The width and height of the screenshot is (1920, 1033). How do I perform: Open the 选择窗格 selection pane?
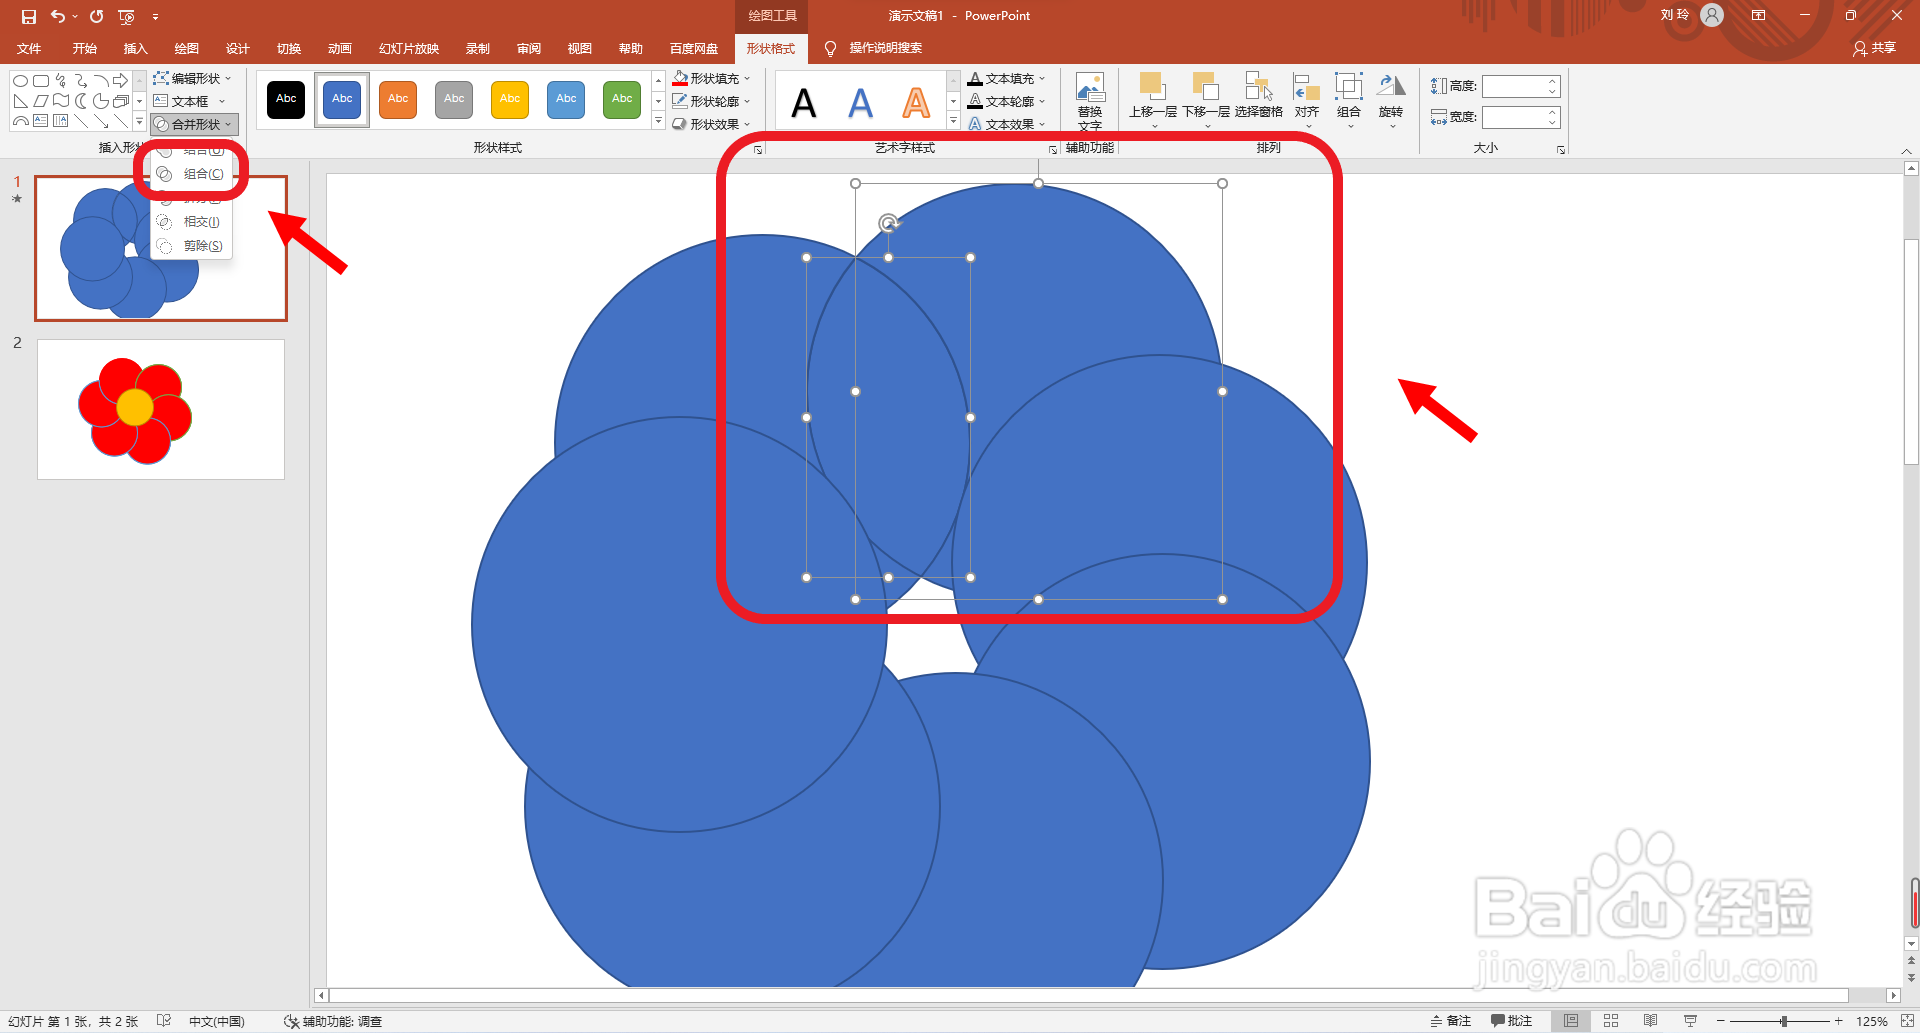point(1258,97)
